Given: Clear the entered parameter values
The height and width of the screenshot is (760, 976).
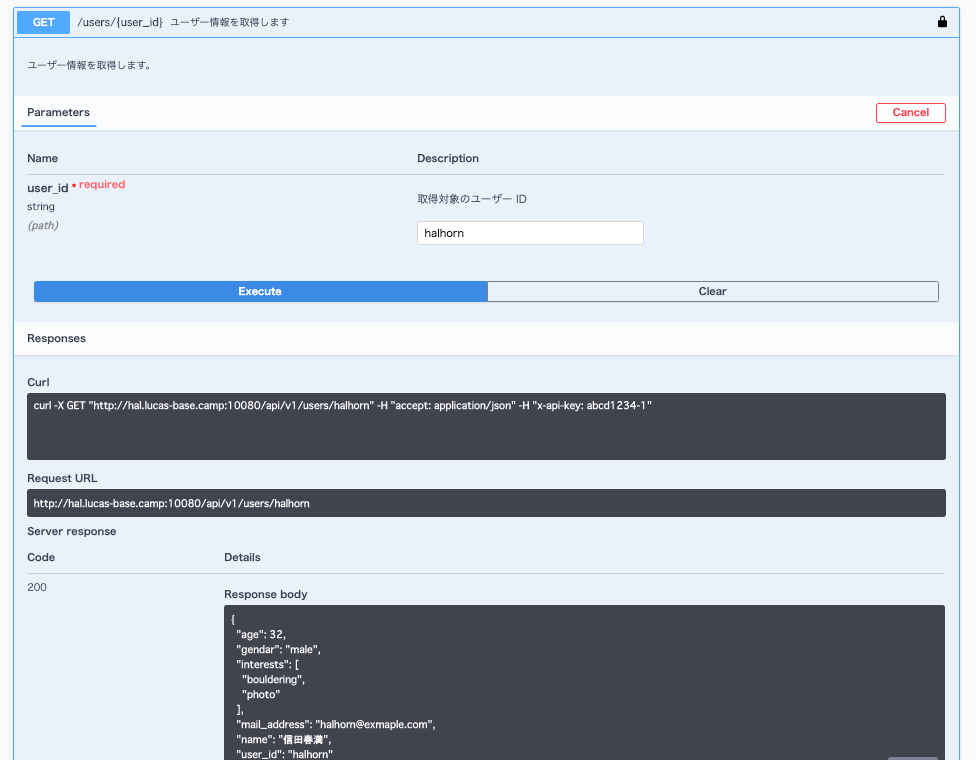Looking at the screenshot, I should 712,291.
